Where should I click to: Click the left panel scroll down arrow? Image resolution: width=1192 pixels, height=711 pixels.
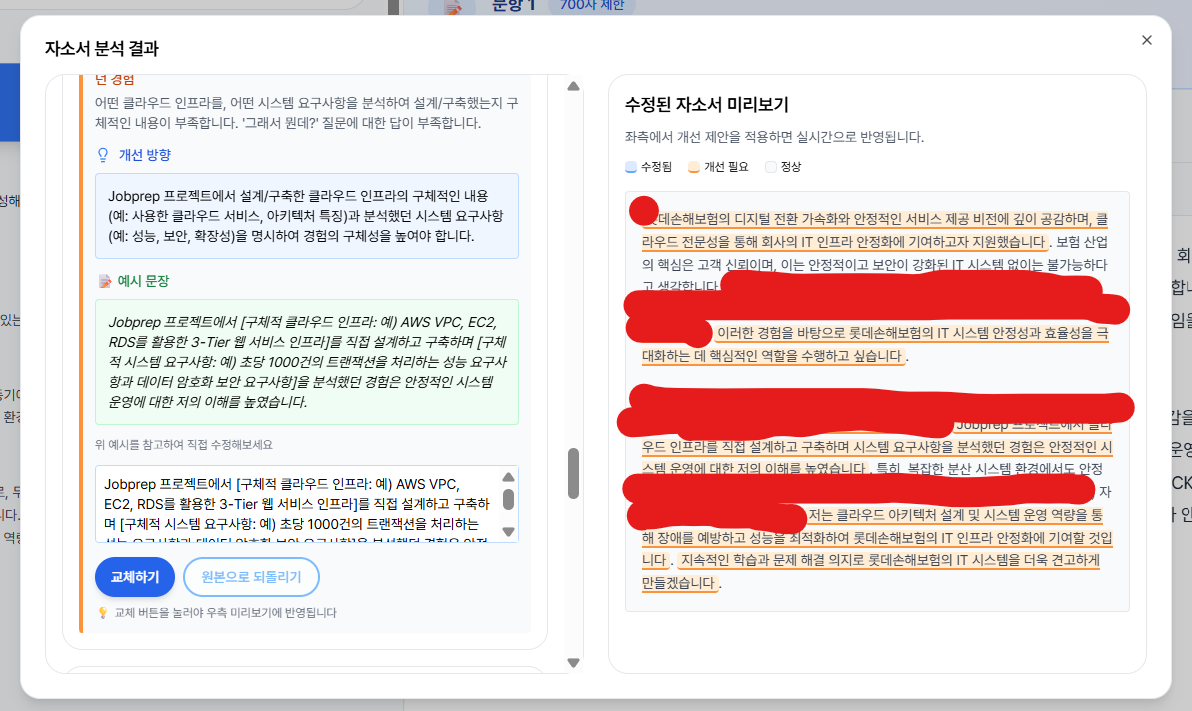573,663
